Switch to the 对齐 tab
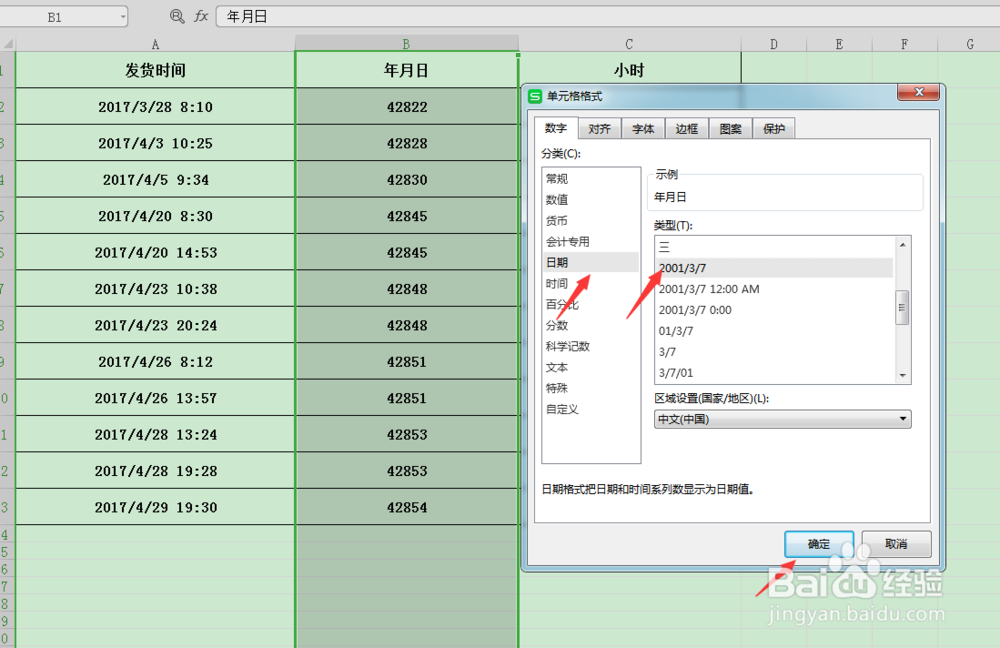 click(597, 128)
